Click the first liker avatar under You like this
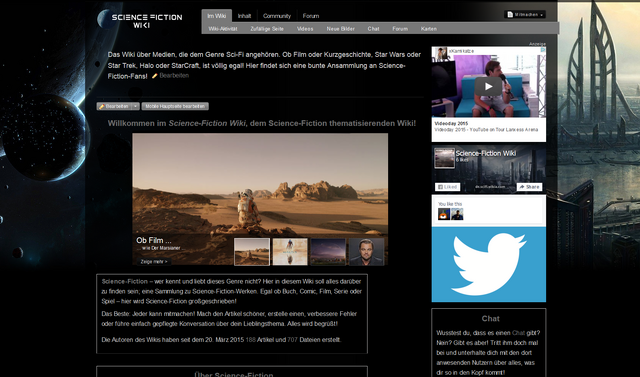This screenshot has width=640, height=377. pos(444,214)
